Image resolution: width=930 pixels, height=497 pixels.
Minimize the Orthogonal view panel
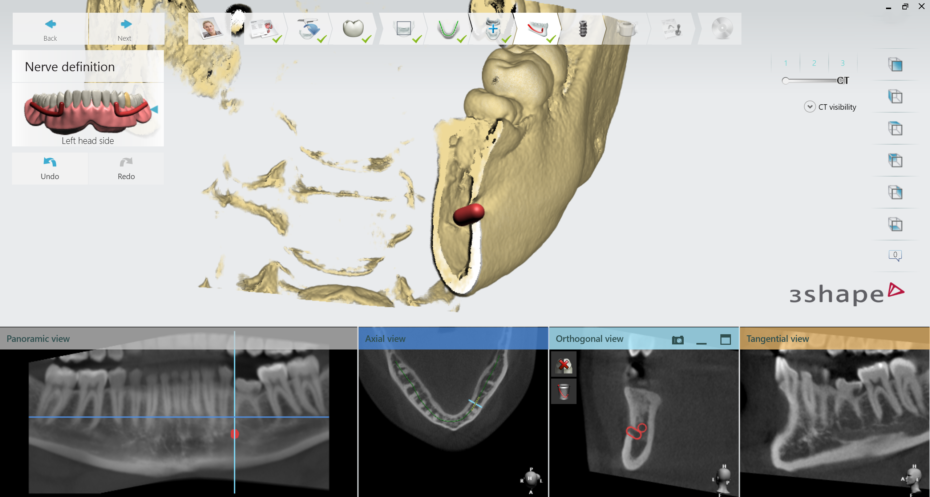coord(701,340)
